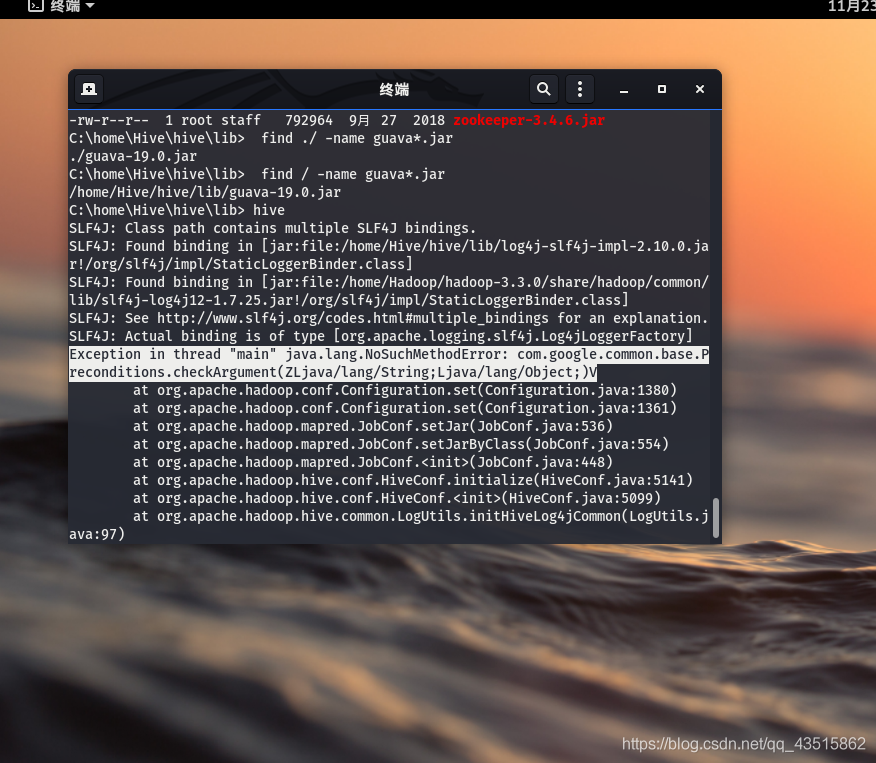Minimize the terminal window
Viewport: 876px width, 763px height.
point(624,89)
